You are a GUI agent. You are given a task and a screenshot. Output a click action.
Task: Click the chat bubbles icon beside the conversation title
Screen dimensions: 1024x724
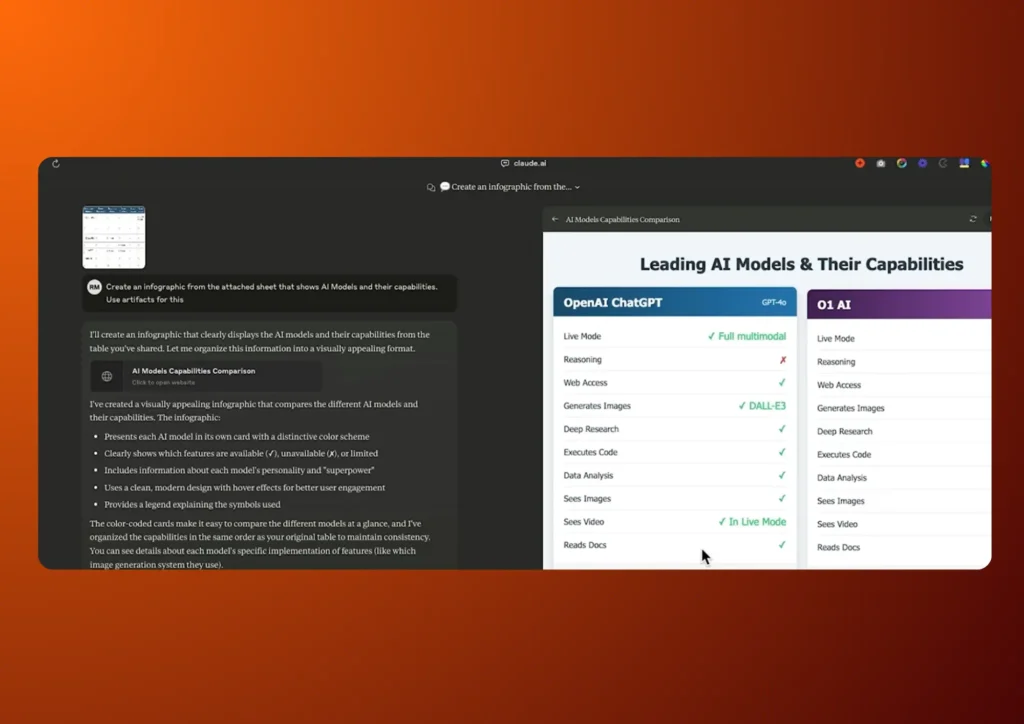[431, 187]
